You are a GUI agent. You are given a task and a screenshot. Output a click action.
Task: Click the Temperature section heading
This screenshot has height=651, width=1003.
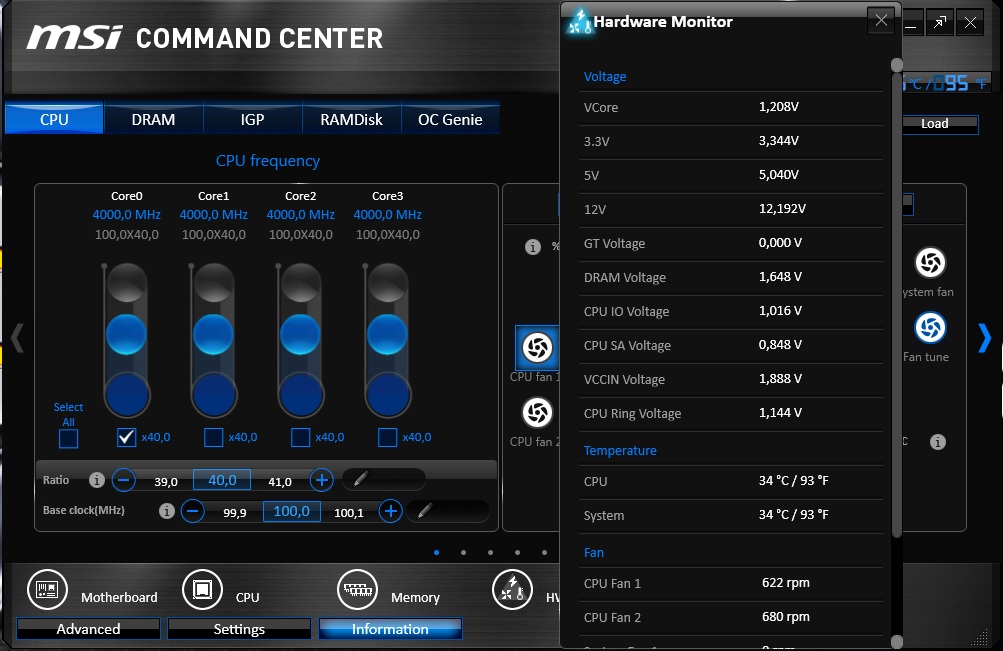pyautogui.click(x=620, y=450)
